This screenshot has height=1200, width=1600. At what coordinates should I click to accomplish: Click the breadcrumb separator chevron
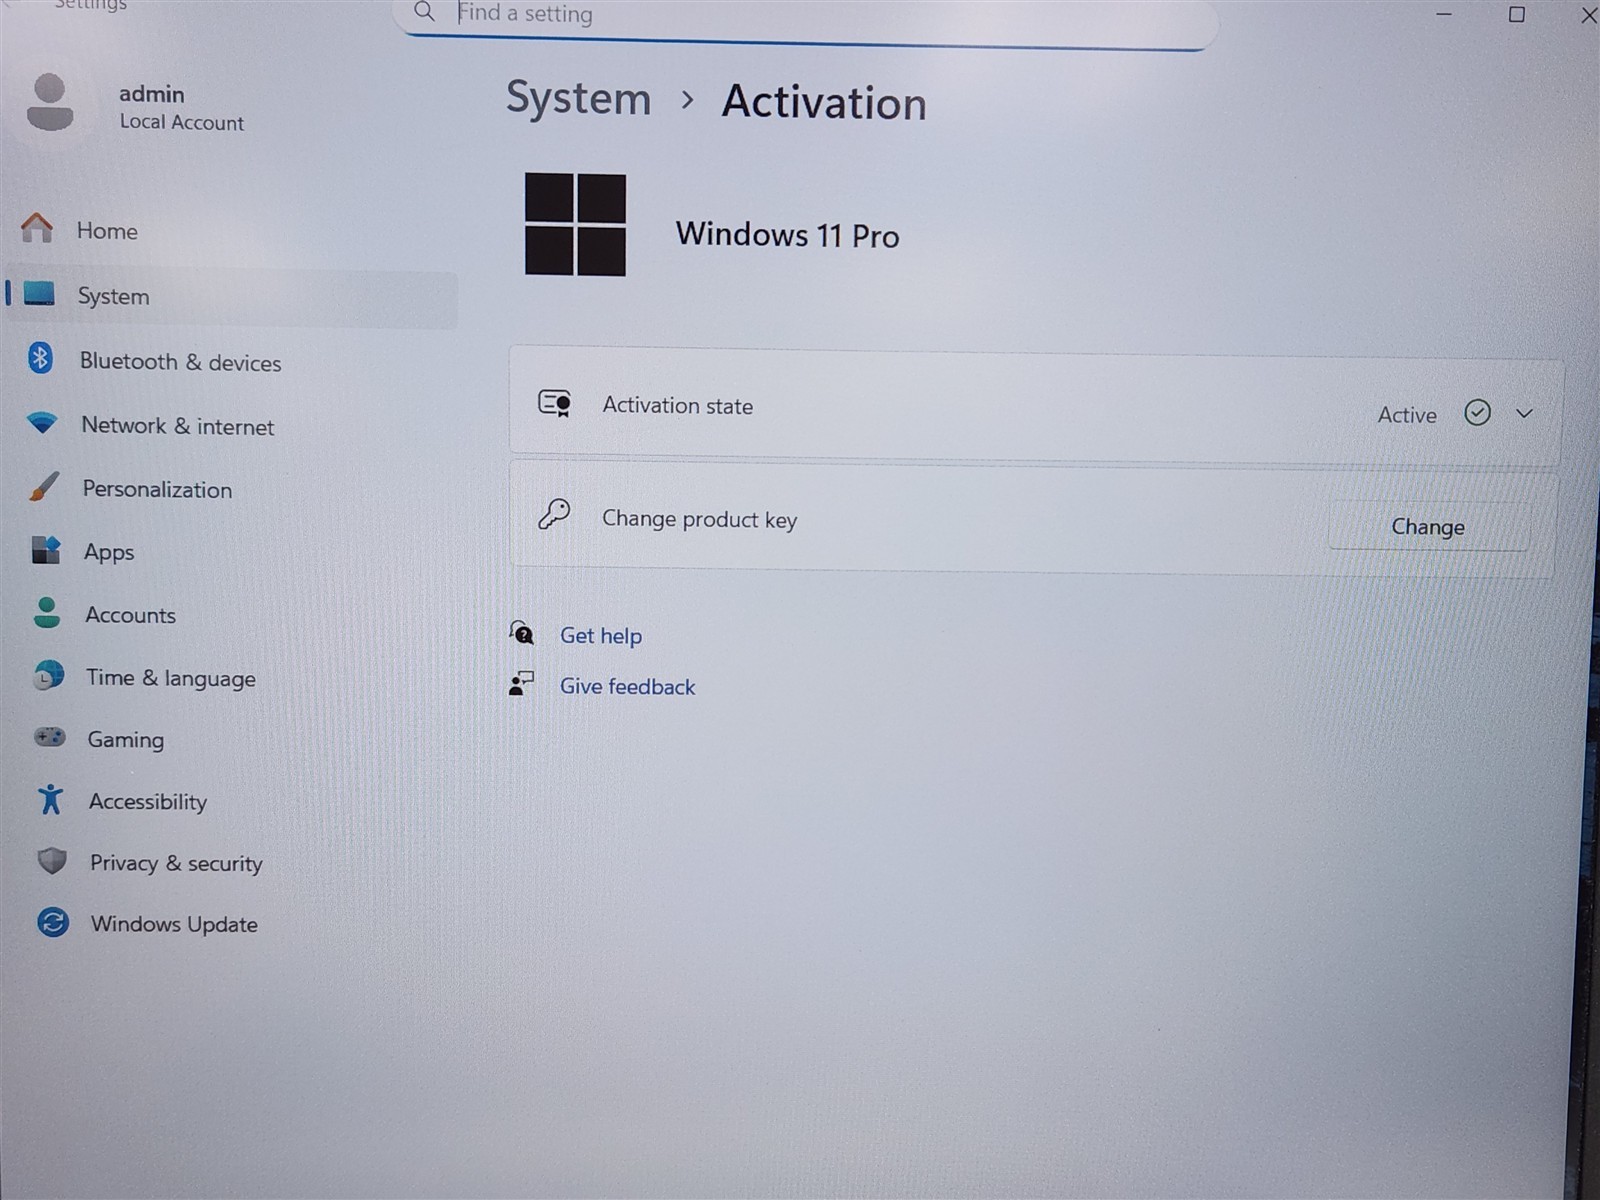tap(687, 100)
